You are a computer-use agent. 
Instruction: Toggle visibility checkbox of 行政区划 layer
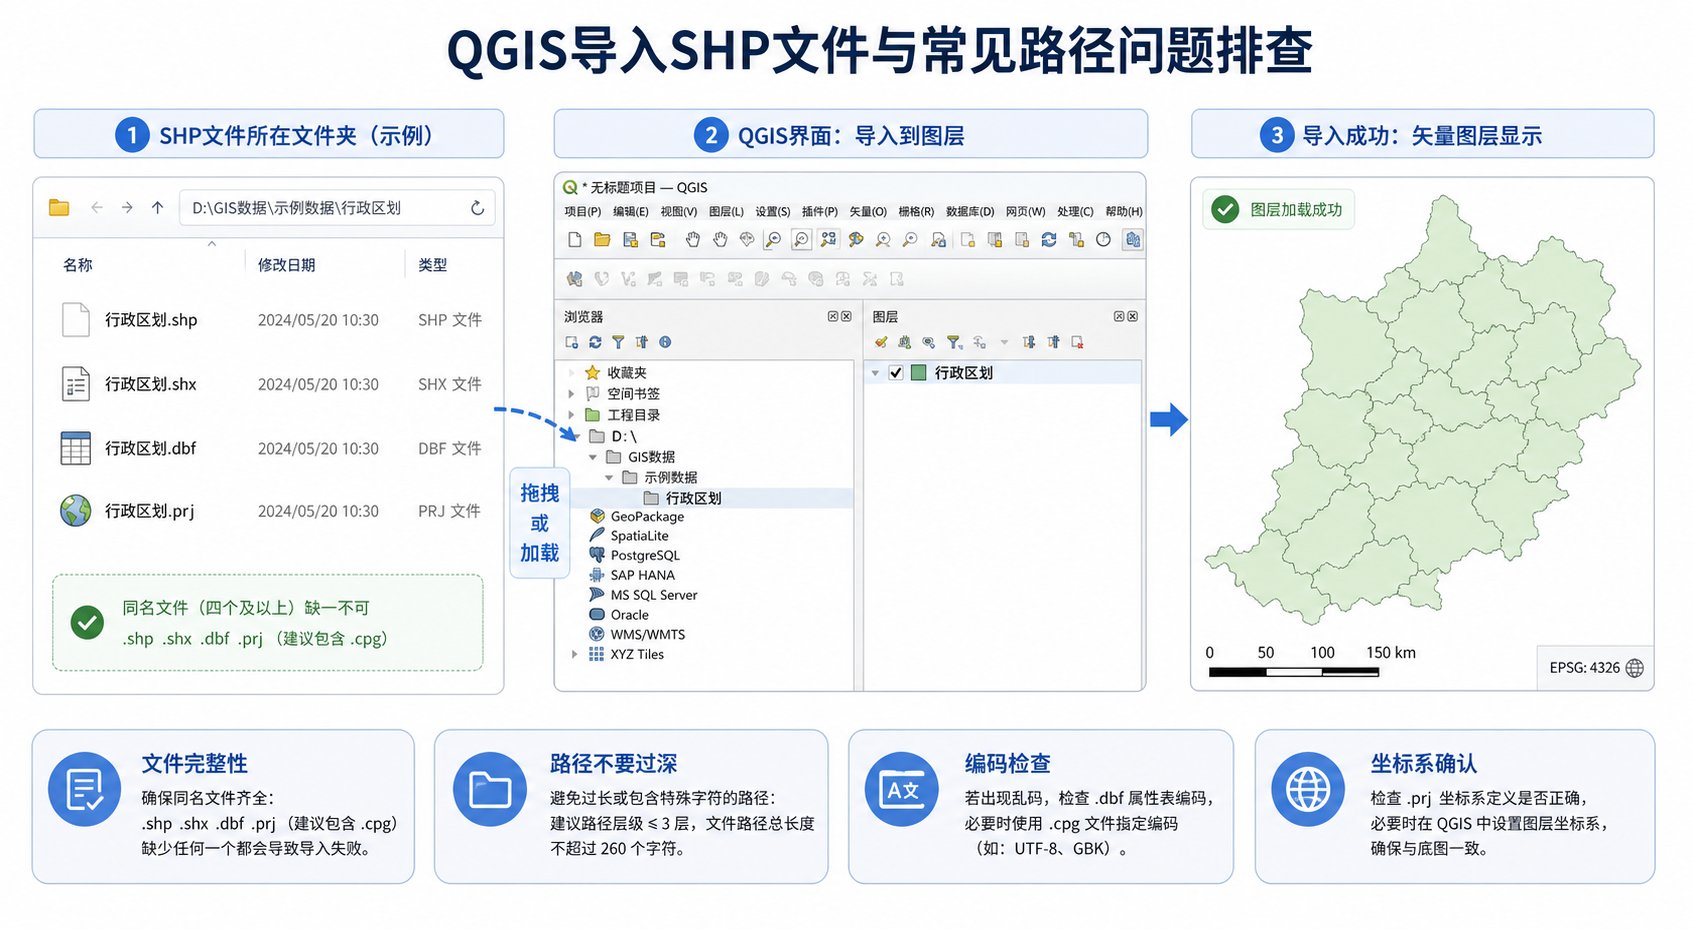point(896,373)
